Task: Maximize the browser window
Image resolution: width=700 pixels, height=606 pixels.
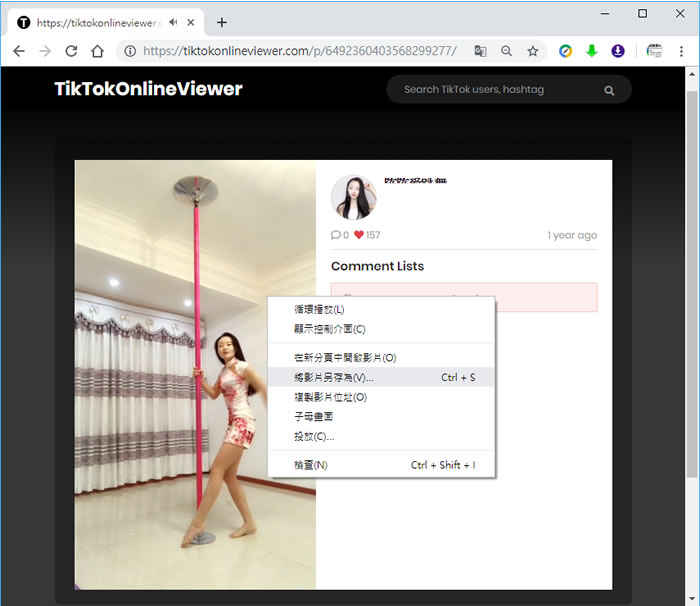Action: pyautogui.click(x=642, y=13)
